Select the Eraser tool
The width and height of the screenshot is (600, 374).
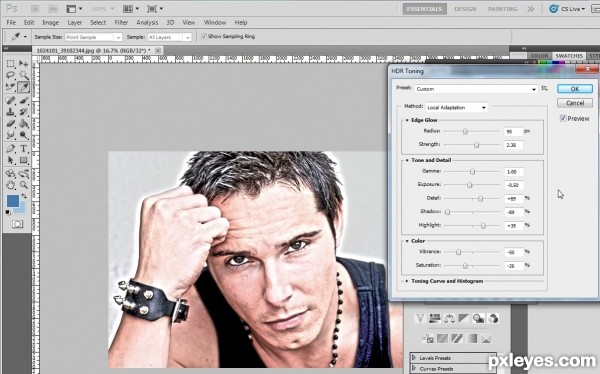coord(10,124)
